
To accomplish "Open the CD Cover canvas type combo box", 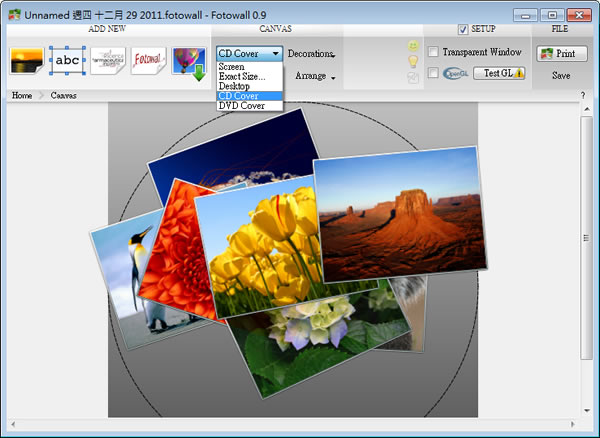I will [249, 54].
